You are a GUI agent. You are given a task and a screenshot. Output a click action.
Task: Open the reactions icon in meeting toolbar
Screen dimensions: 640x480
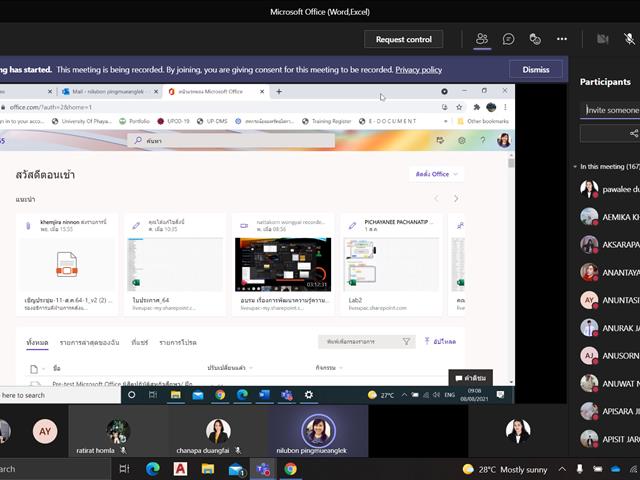point(535,39)
